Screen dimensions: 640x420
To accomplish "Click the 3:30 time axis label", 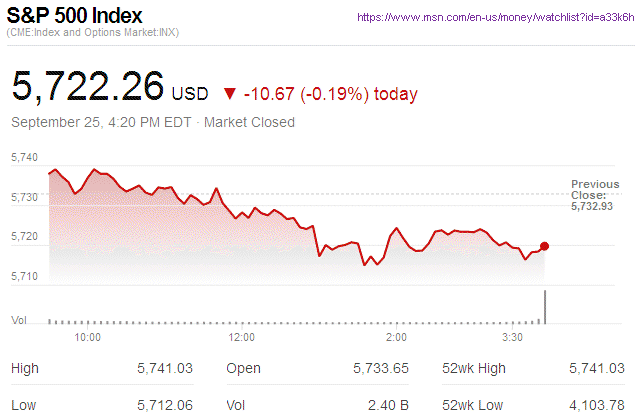I will click(512, 338).
